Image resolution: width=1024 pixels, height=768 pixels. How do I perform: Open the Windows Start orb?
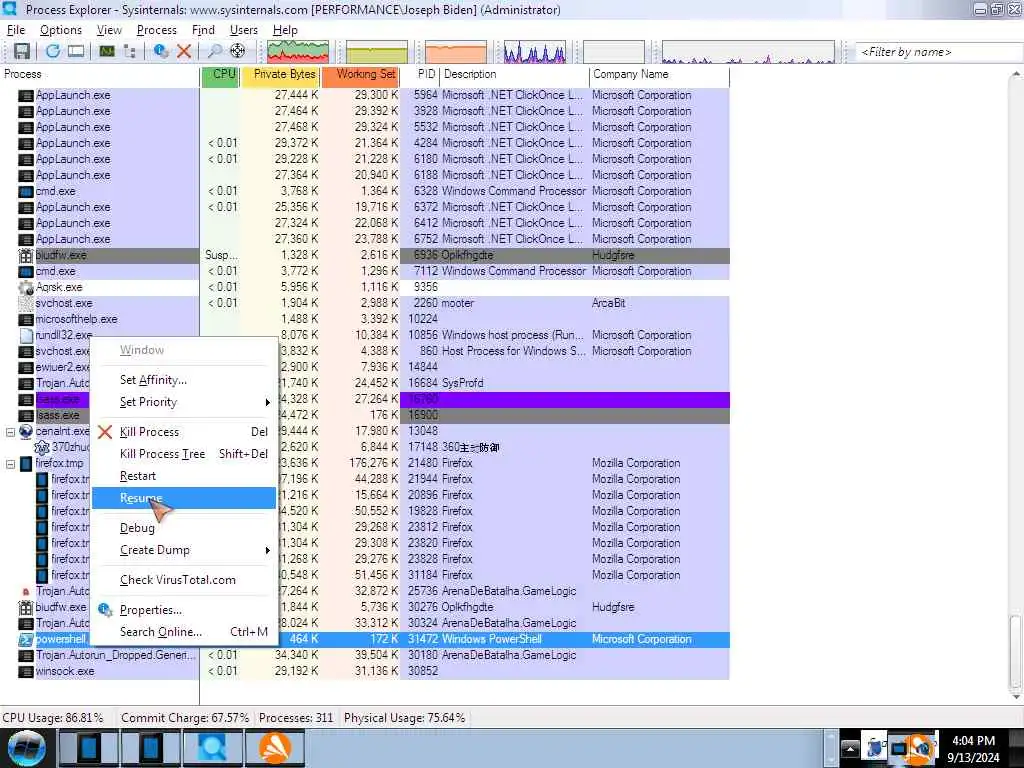point(27,748)
